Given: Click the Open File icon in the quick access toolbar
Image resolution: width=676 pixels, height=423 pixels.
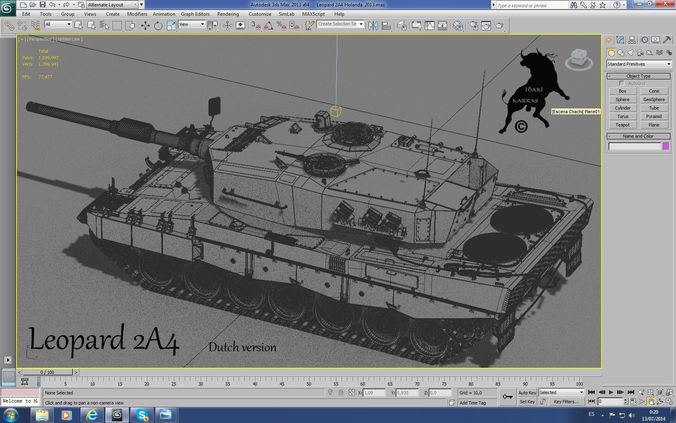Looking at the screenshot, I should coord(32,5).
